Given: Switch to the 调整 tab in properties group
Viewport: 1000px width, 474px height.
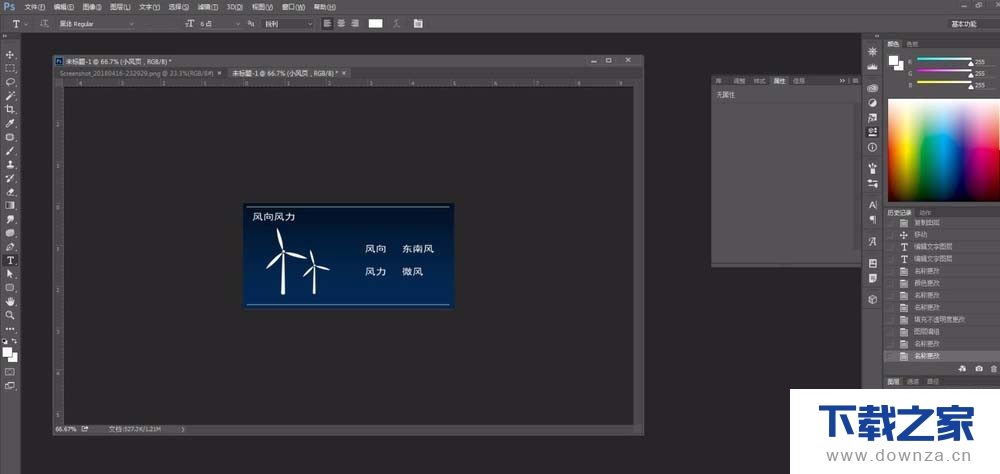Looking at the screenshot, I should pos(739,81).
